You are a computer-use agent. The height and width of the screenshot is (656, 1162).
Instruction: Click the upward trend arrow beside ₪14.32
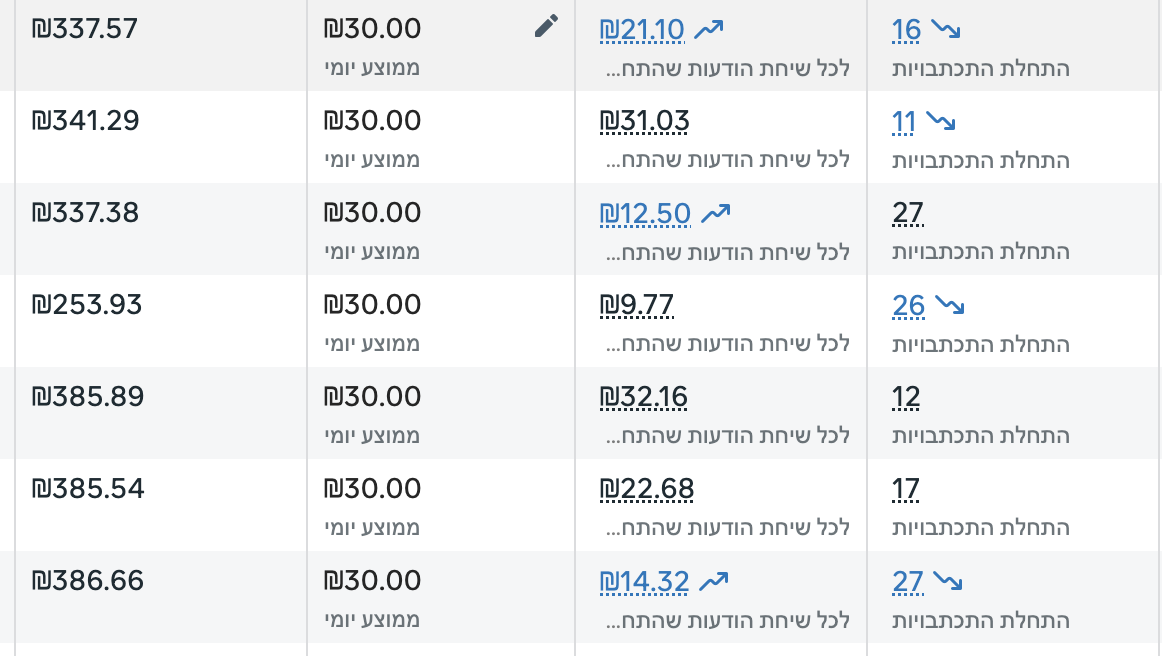pyautogui.click(x=714, y=581)
